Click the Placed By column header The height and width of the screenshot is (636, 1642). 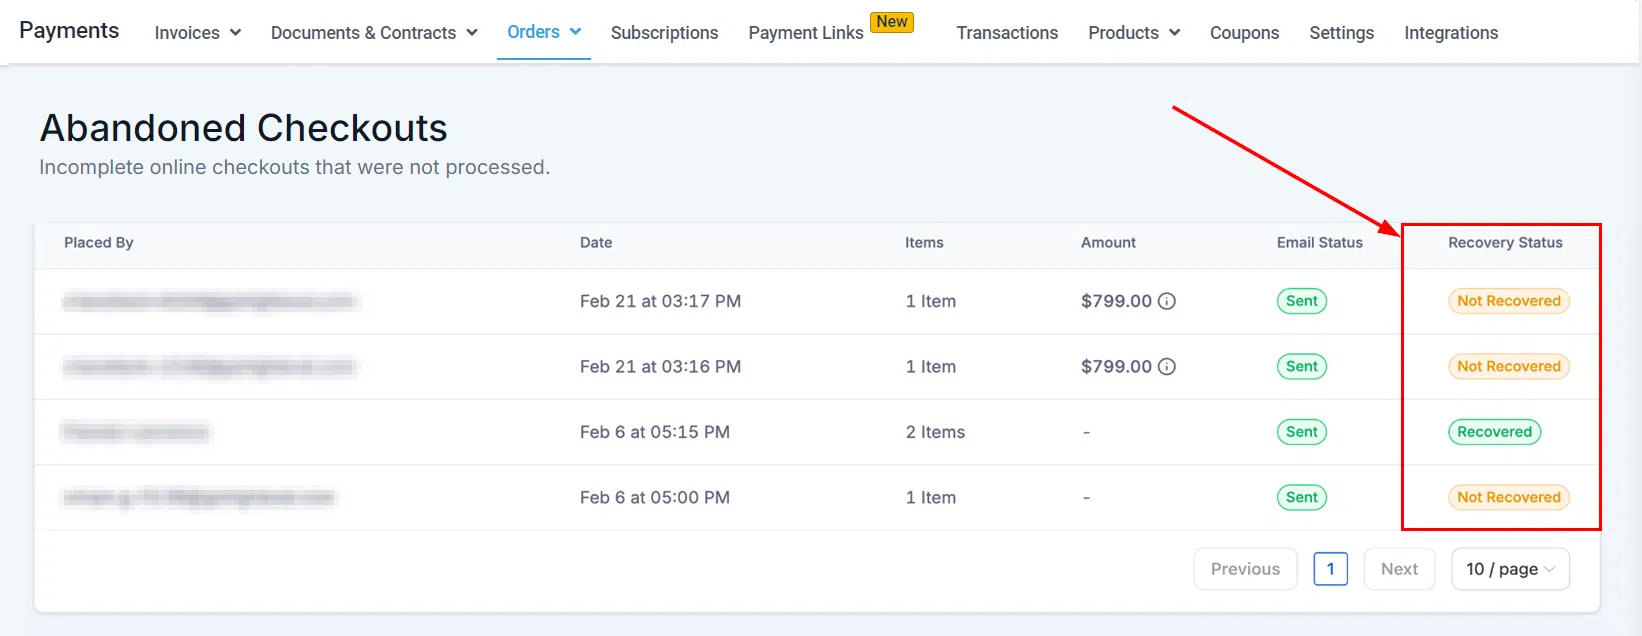(x=99, y=243)
